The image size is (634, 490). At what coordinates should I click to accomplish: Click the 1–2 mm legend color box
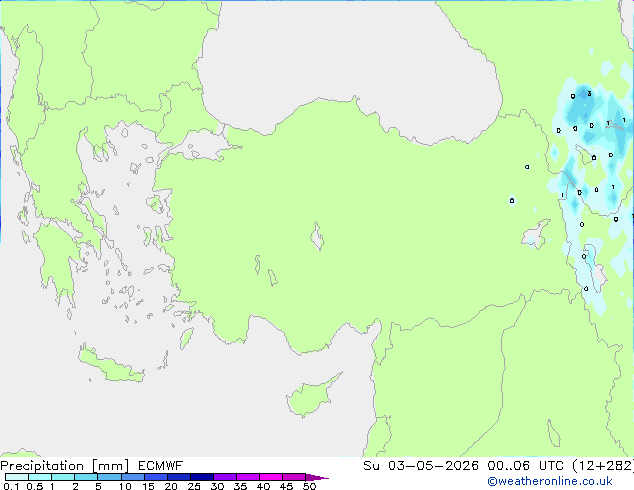[x=63, y=477]
